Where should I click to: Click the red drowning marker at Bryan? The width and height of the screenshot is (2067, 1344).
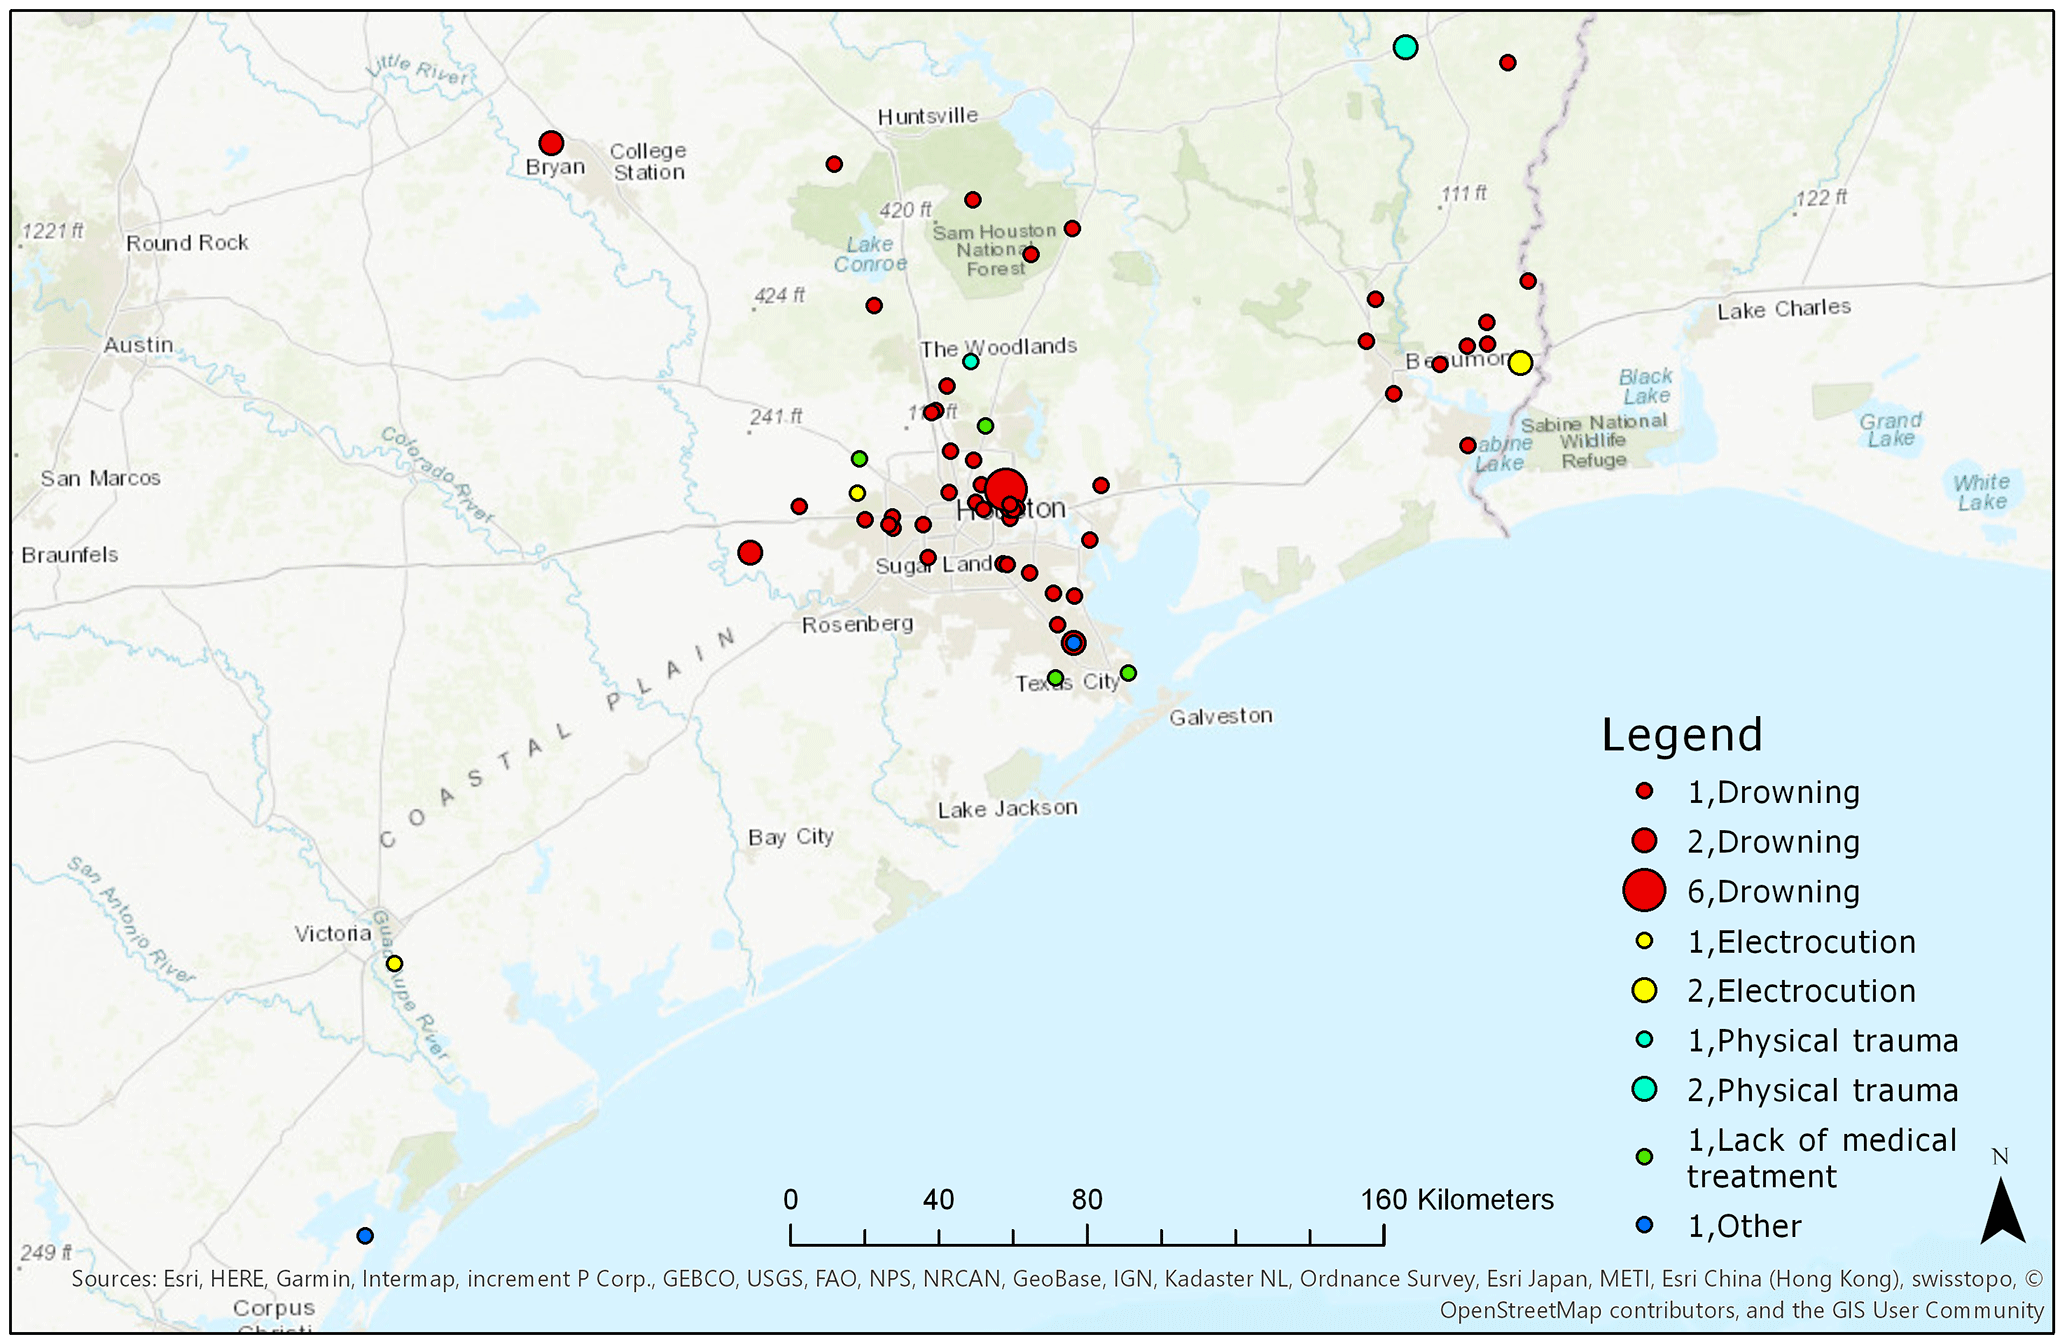[551, 143]
